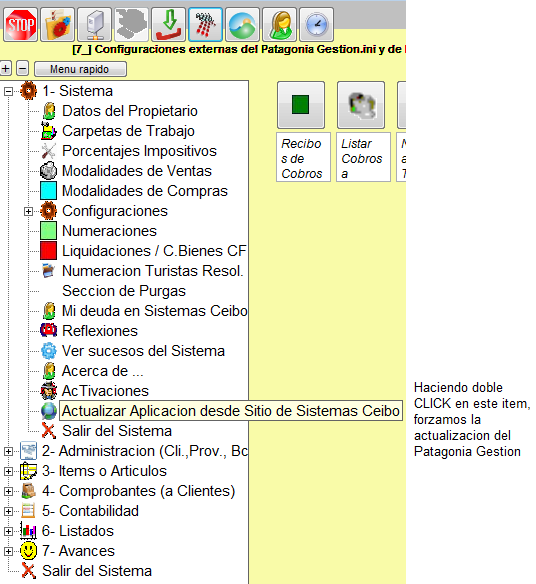
Task: Select Actualizar Aplicacion desde Sitio item
Action: coord(231,411)
